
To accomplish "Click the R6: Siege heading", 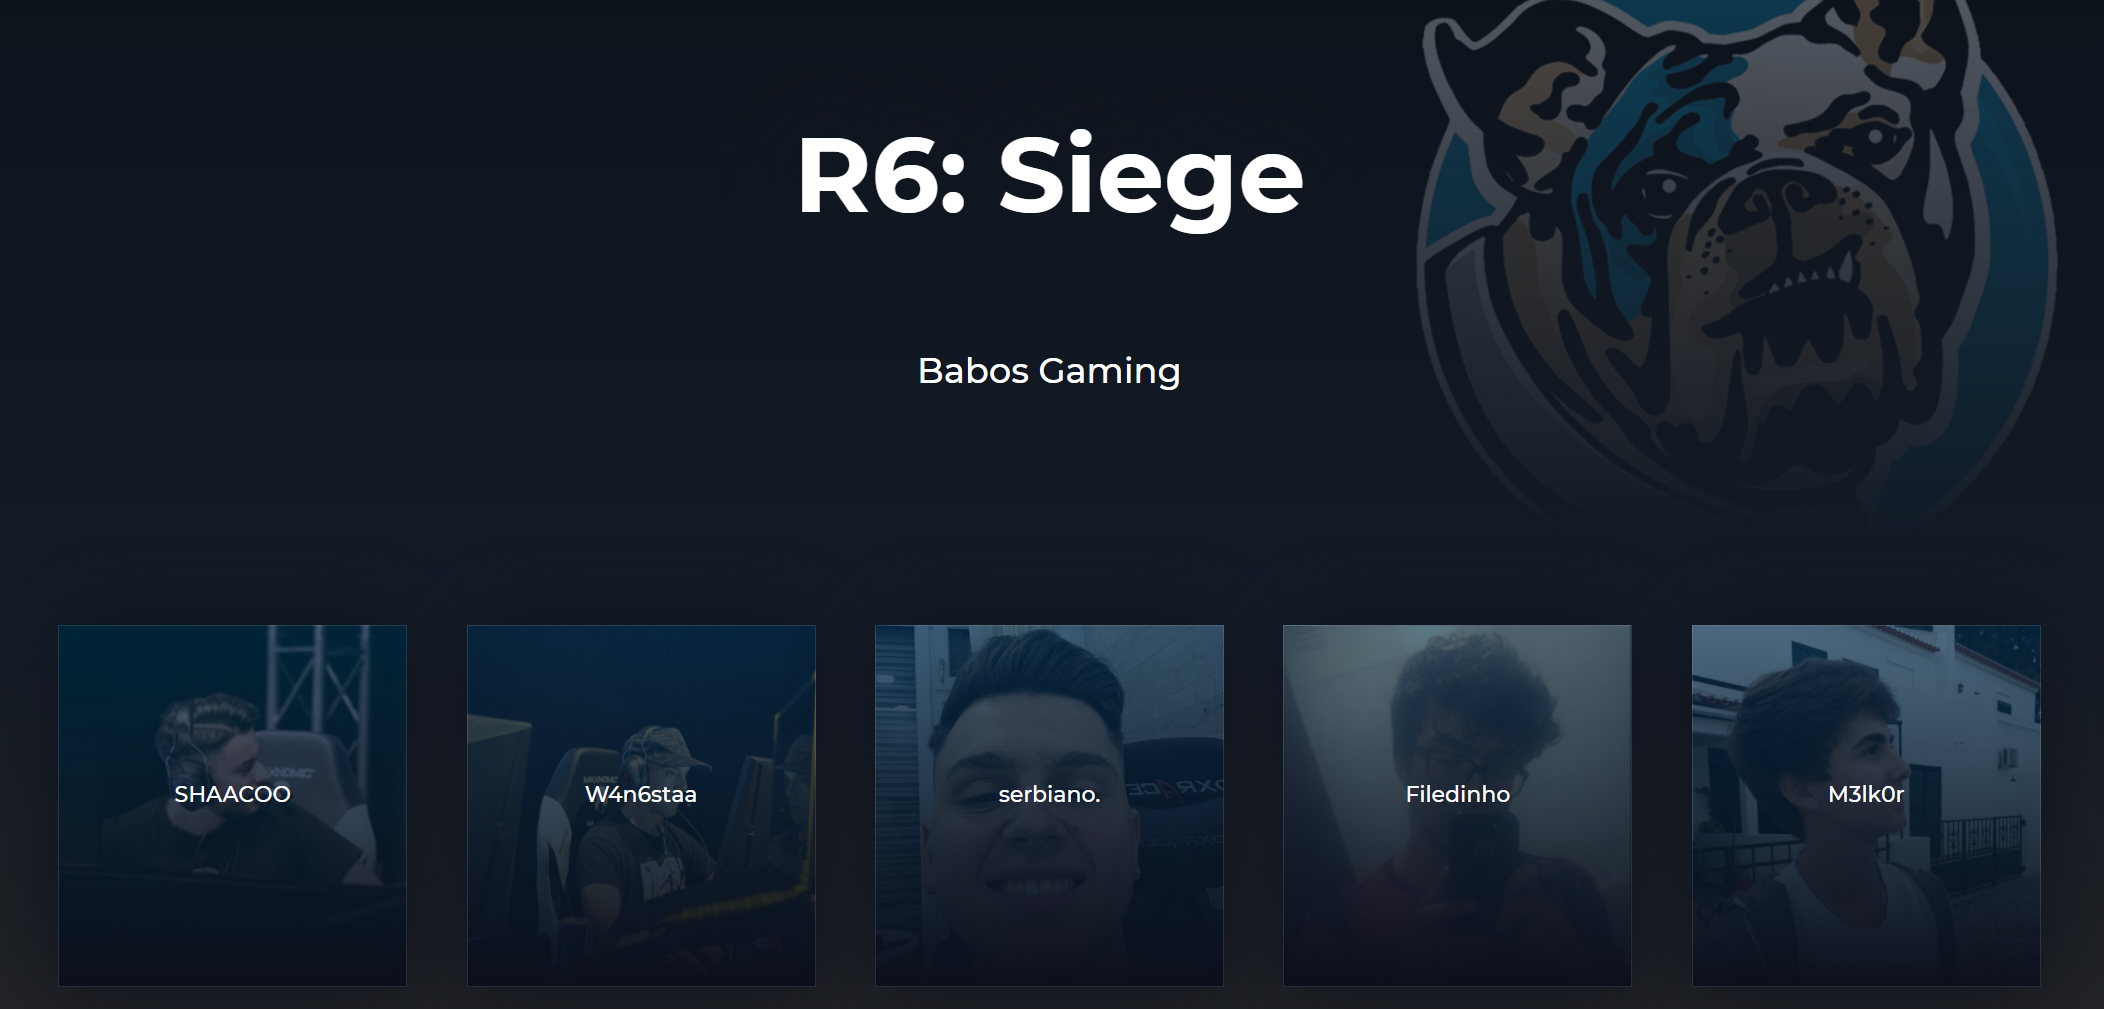I will tap(1049, 176).
